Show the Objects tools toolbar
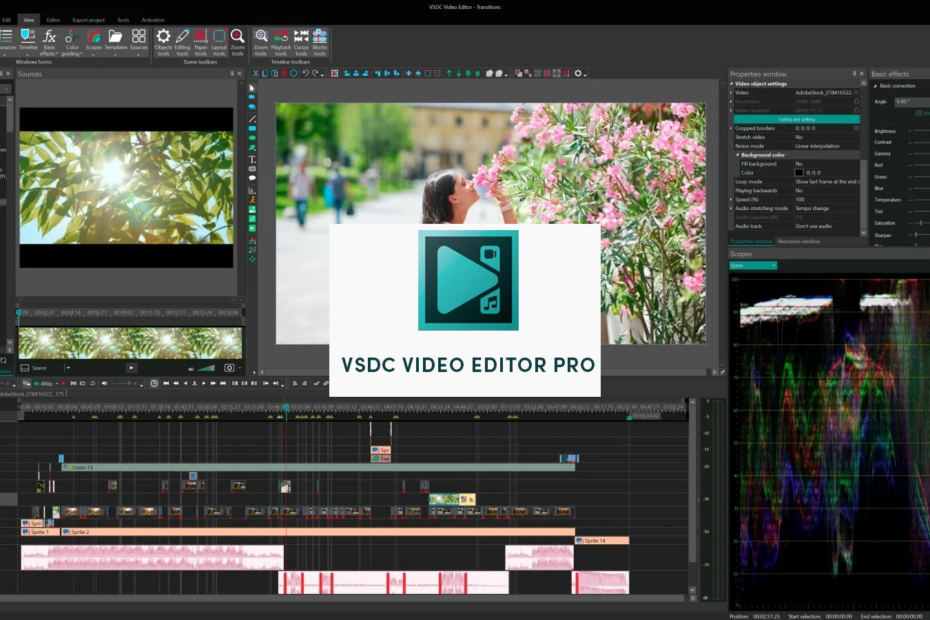The width and height of the screenshot is (930, 620). 163,42
